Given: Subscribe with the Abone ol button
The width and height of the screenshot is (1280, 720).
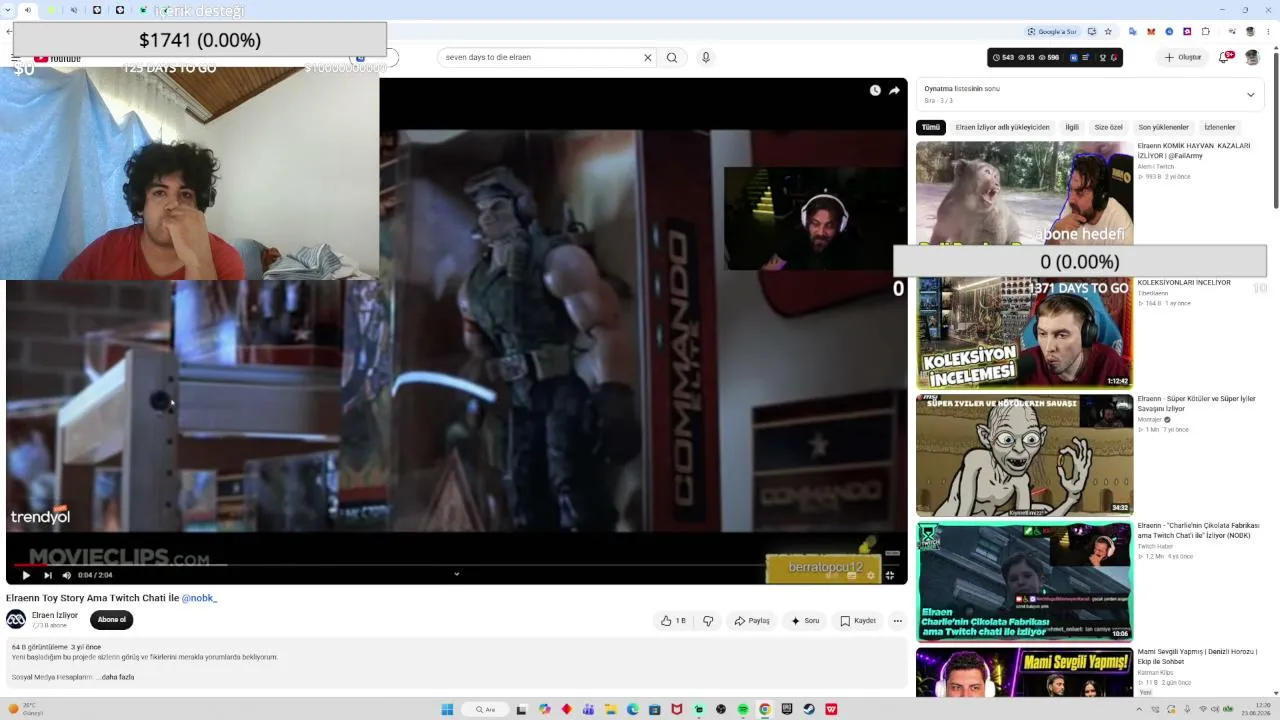Looking at the screenshot, I should point(112,620).
